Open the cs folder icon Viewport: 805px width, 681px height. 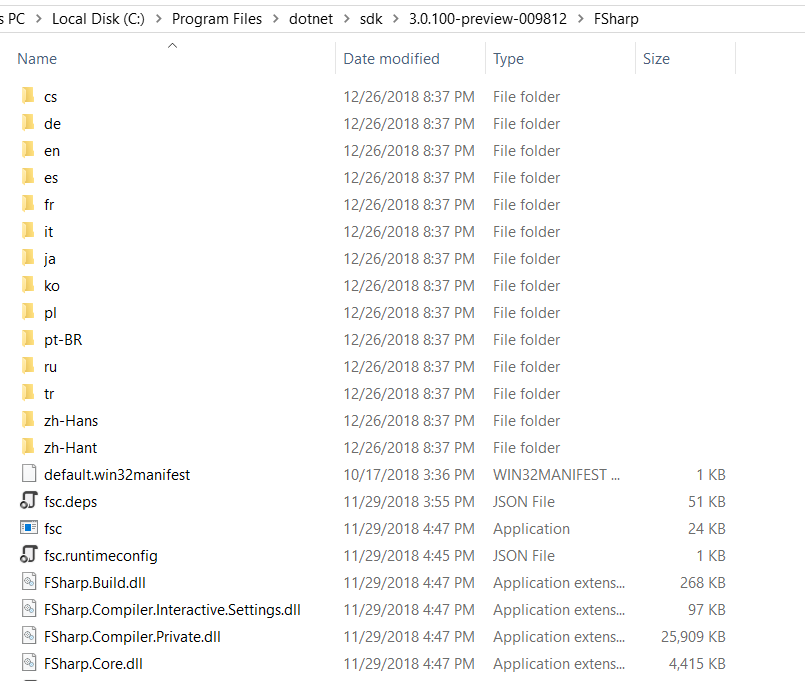29,96
